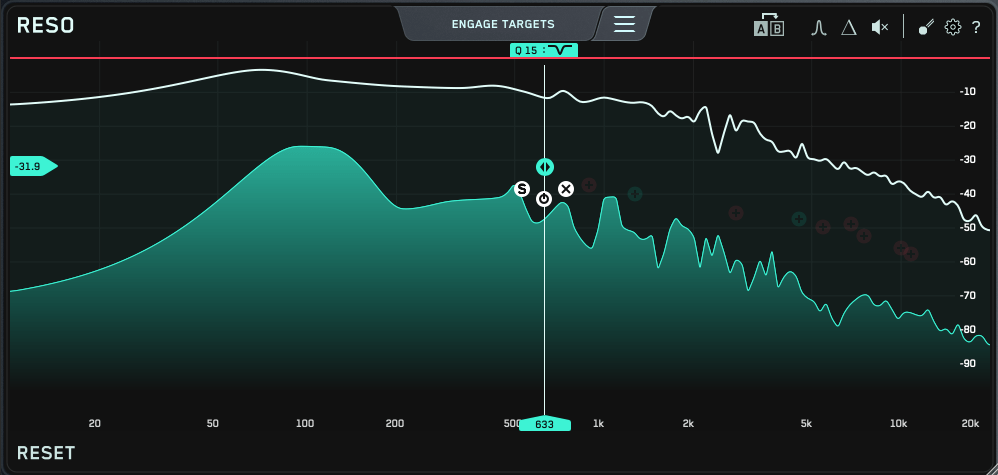Click the -31.9 threshold slider handle

click(x=32, y=166)
